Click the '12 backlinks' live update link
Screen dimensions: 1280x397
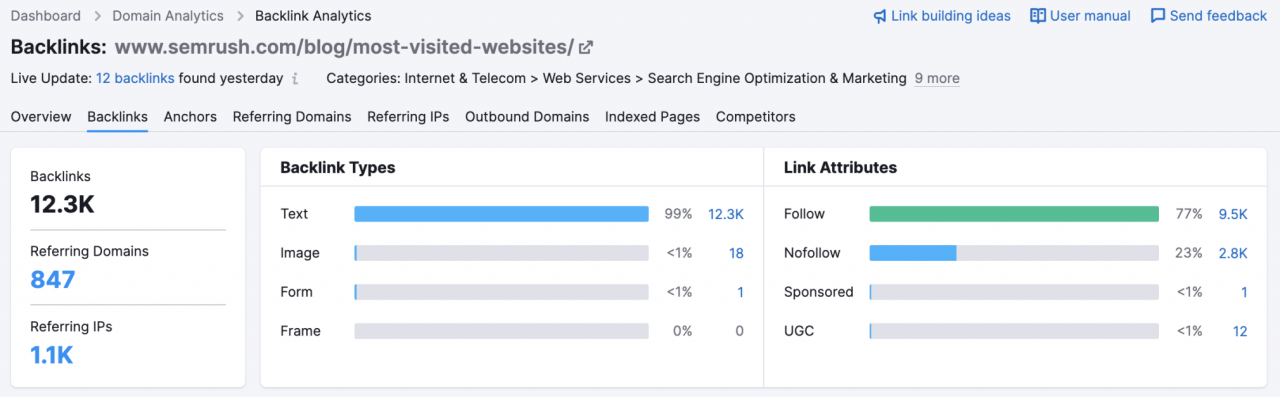(x=135, y=78)
